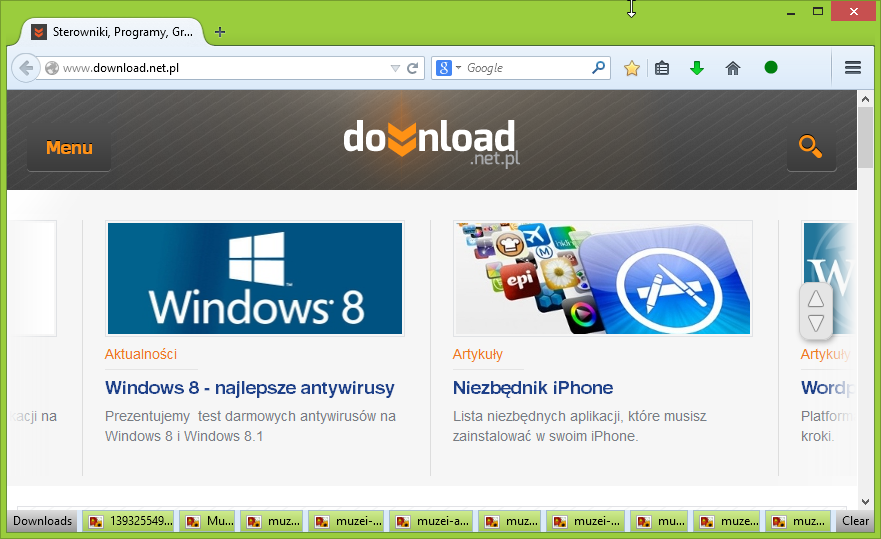Open the muzei-a... download item
Viewport: 881px width, 539px height.
[x=432, y=522]
